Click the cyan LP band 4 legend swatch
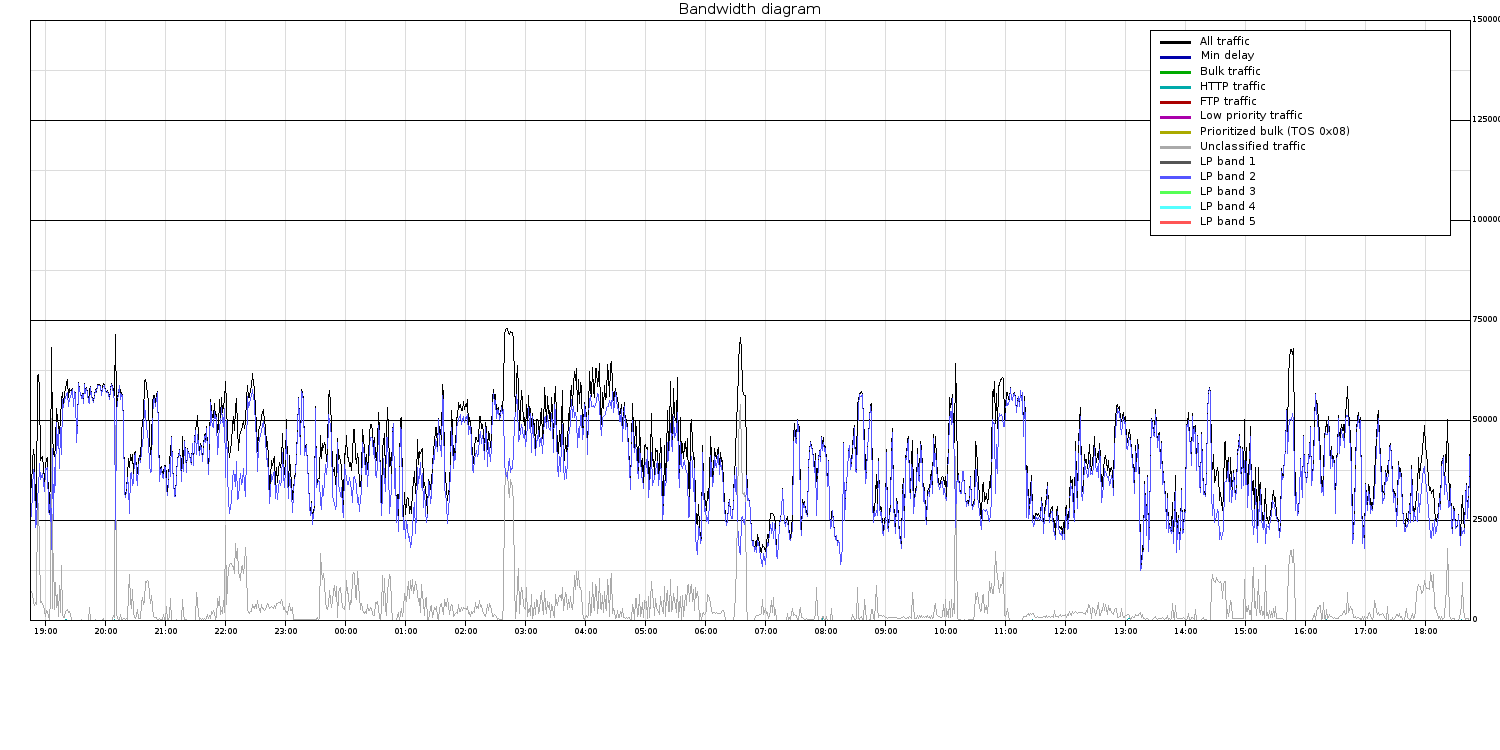This screenshot has width=1500, height=750. [1175, 207]
